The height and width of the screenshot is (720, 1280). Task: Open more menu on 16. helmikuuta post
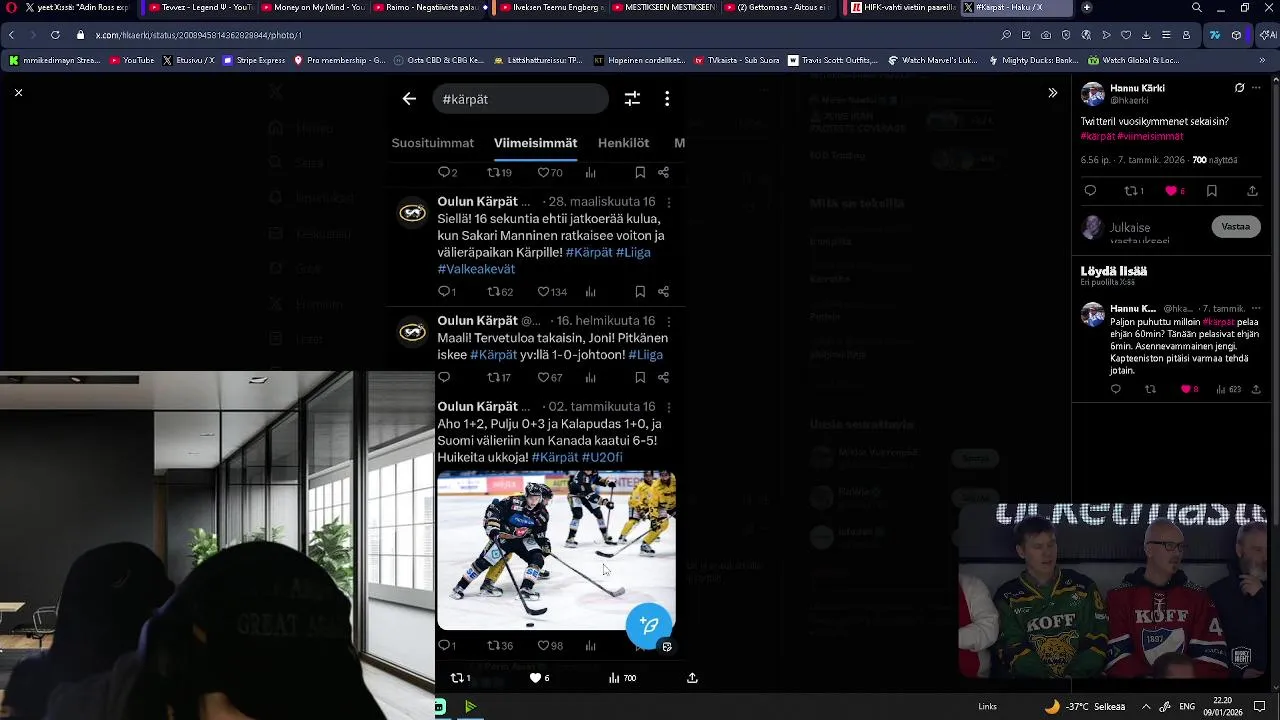pyautogui.click(x=668, y=321)
